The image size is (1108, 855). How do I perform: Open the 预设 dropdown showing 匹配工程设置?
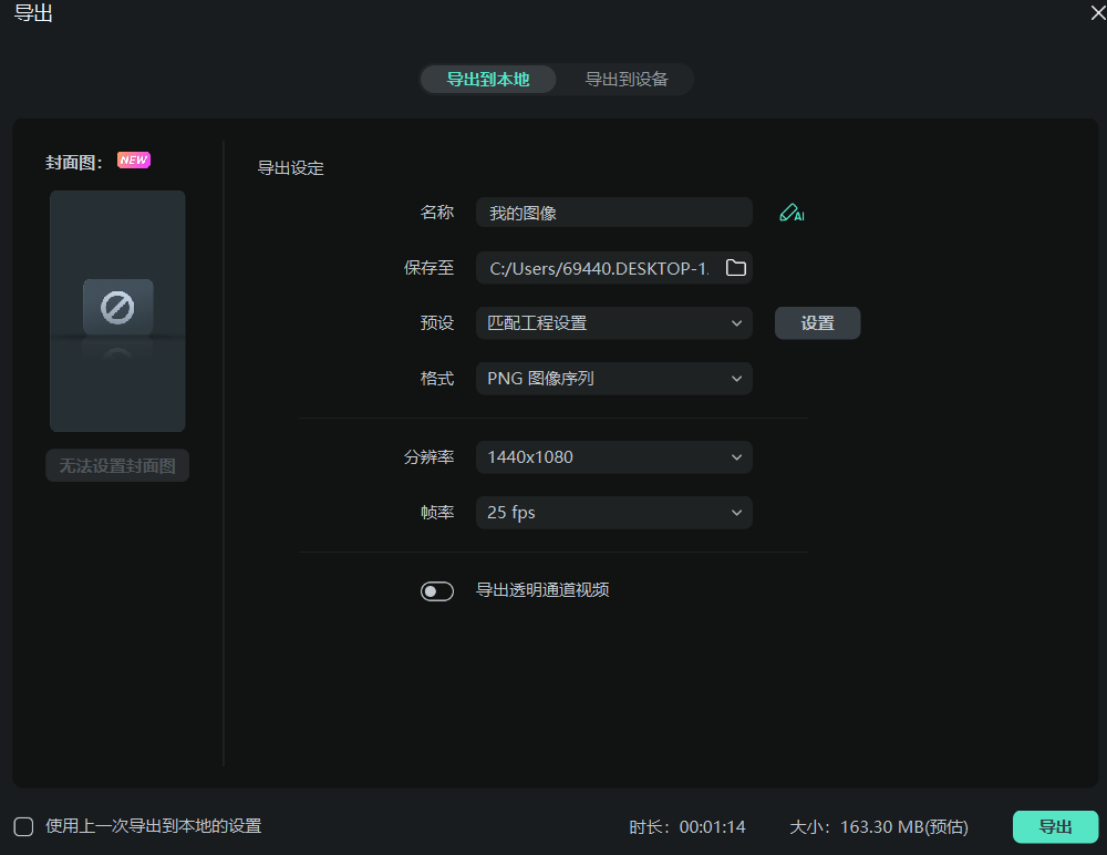point(613,323)
